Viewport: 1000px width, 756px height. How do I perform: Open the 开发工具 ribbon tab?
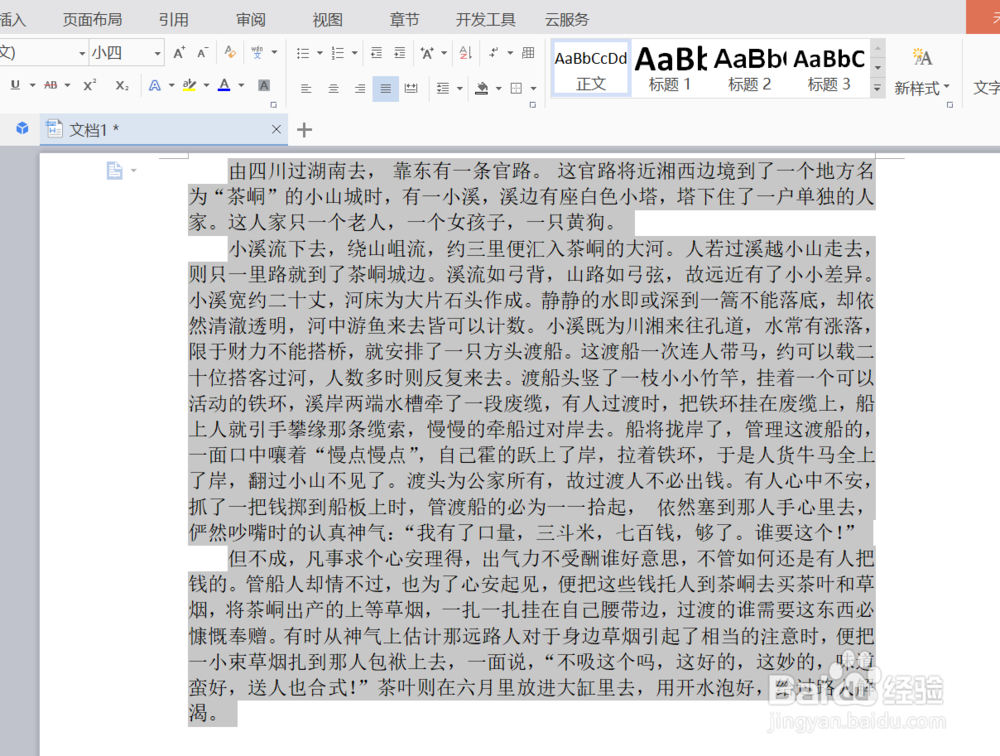click(x=485, y=20)
